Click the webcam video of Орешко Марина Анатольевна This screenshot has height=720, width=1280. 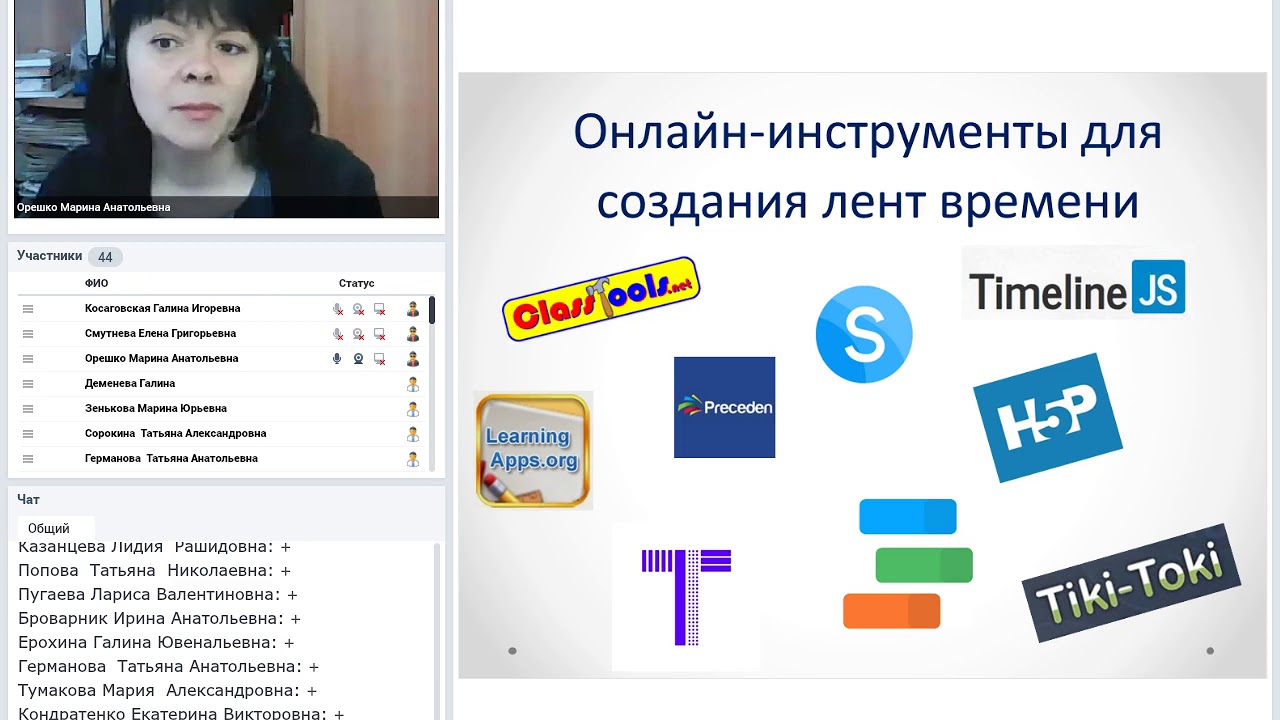pos(226,108)
